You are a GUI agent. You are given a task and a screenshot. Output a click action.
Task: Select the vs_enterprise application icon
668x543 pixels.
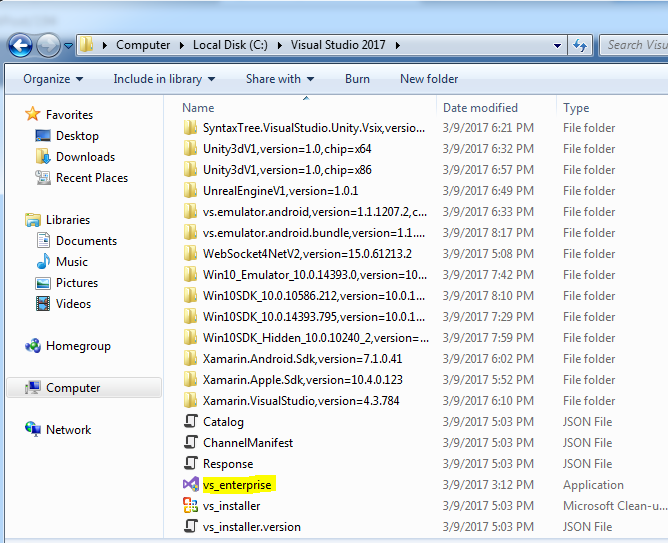point(191,485)
